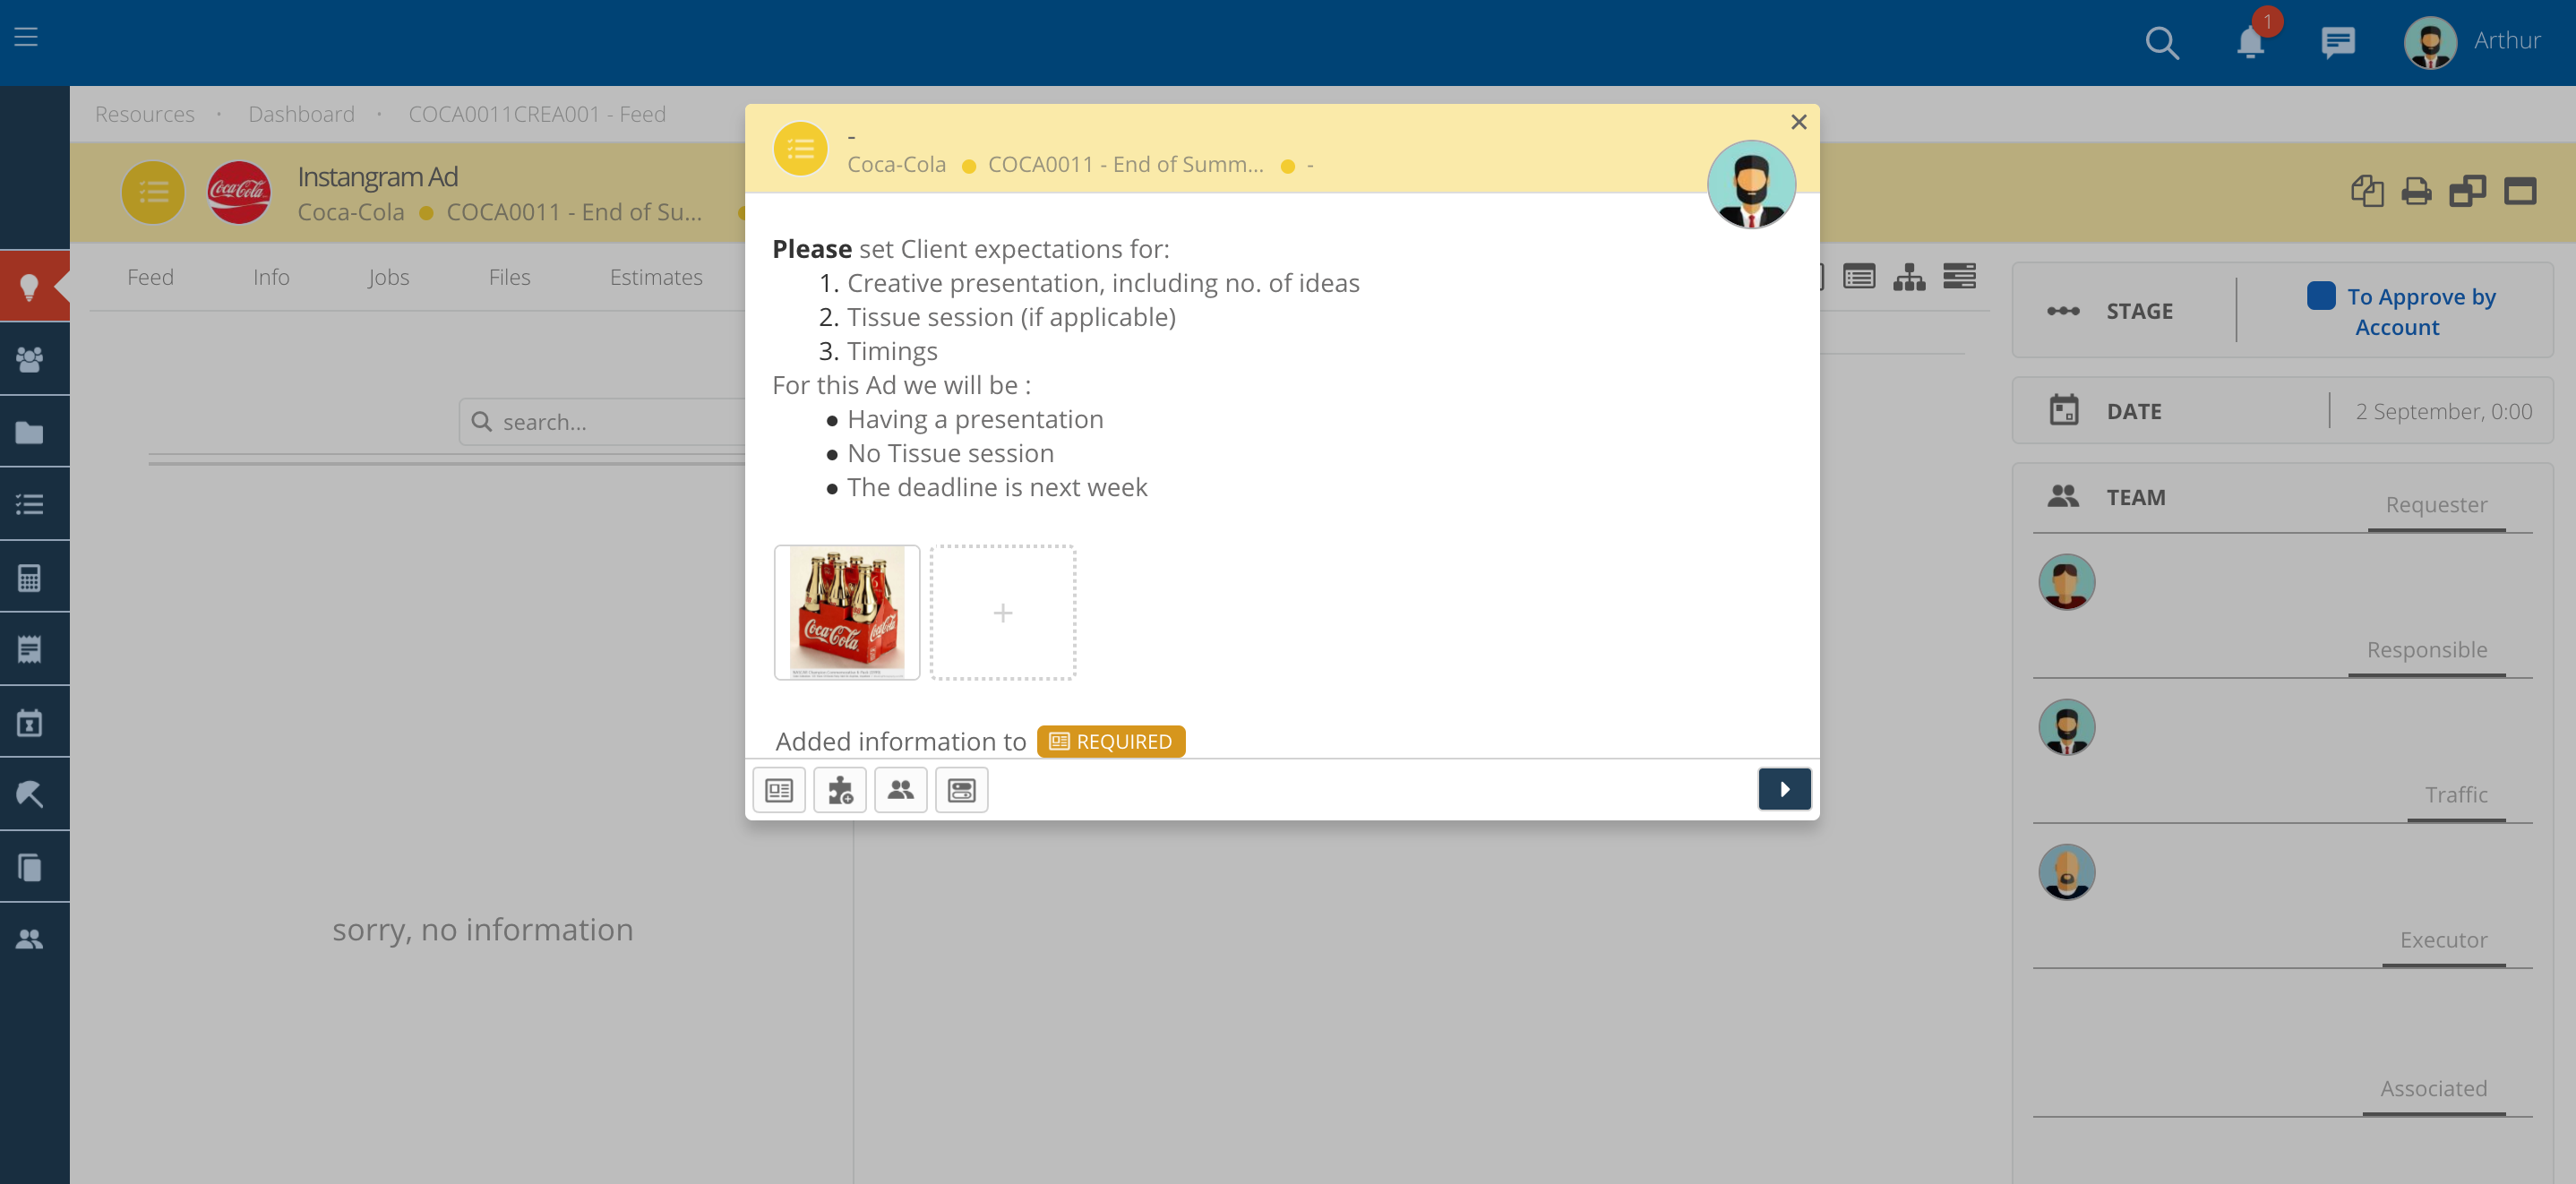
Task: Click the puzzle/integrations icon in composer
Action: pyautogui.click(x=839, y=790)
